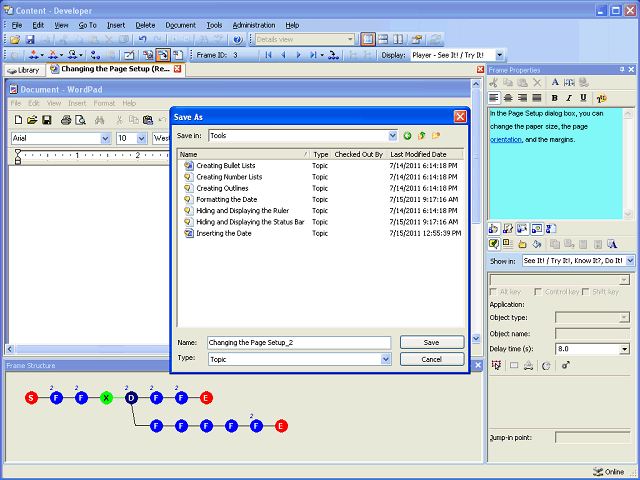Select the Formatting the Date topic row
The height and width of the screenshot is (480, 640).
(x=321, y=200)
